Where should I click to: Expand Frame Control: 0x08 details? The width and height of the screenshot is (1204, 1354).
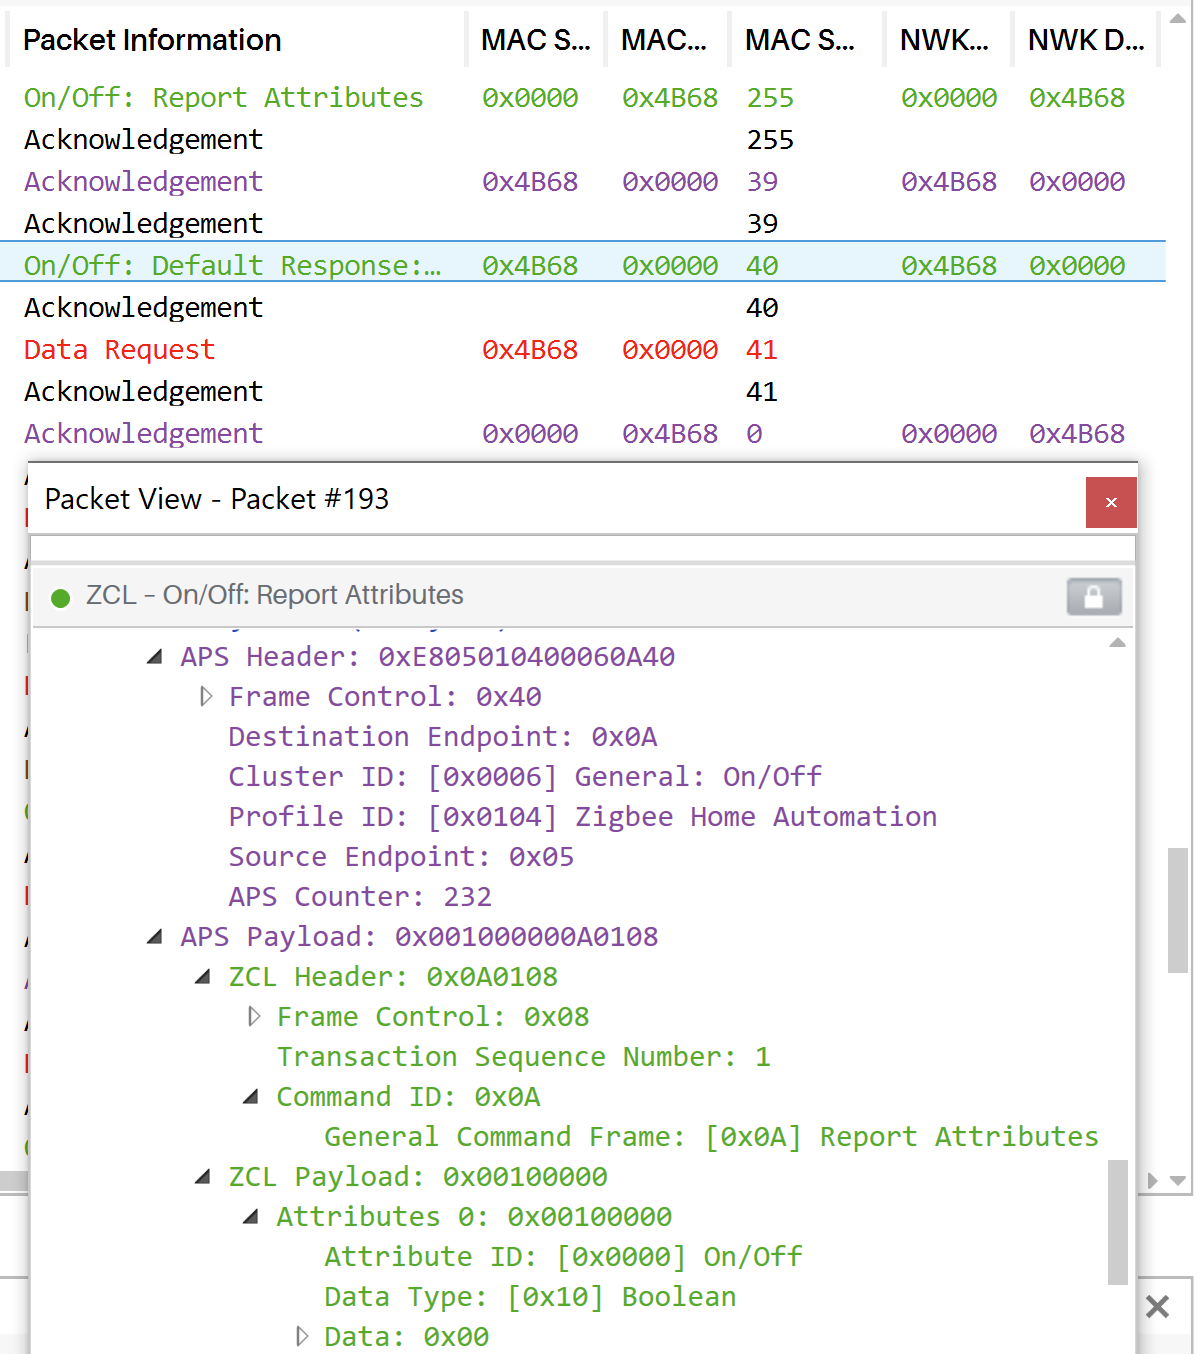pyautogui.click(x=253, y=1016)
